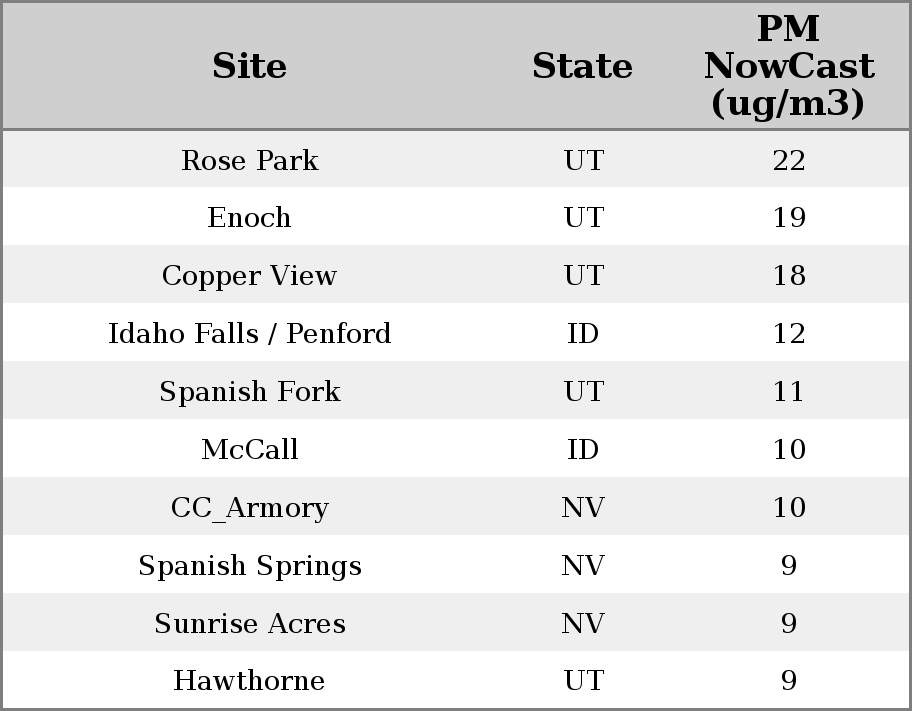This screenshot has width=912, height=711.
Task: Select the McCall site cell
Action: [250, 450]
